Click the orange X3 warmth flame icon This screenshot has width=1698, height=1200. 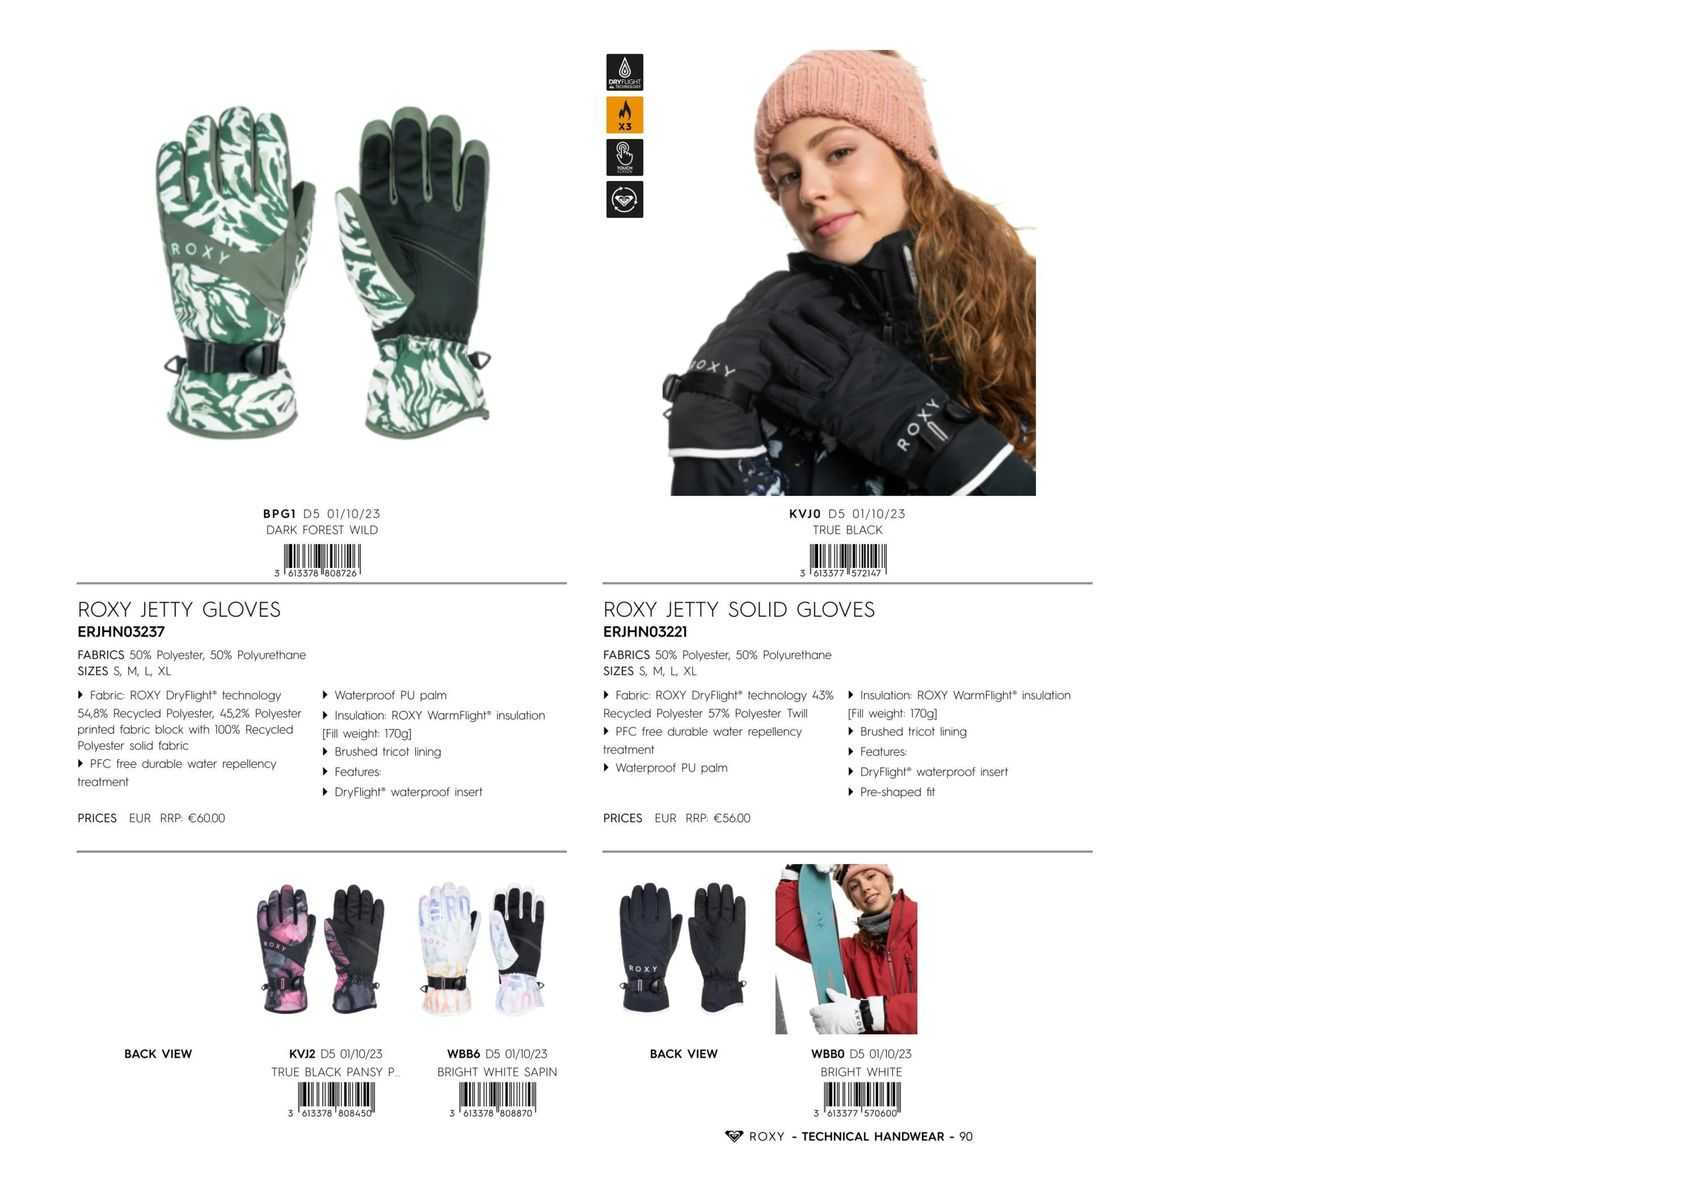[x=625, y=115]
